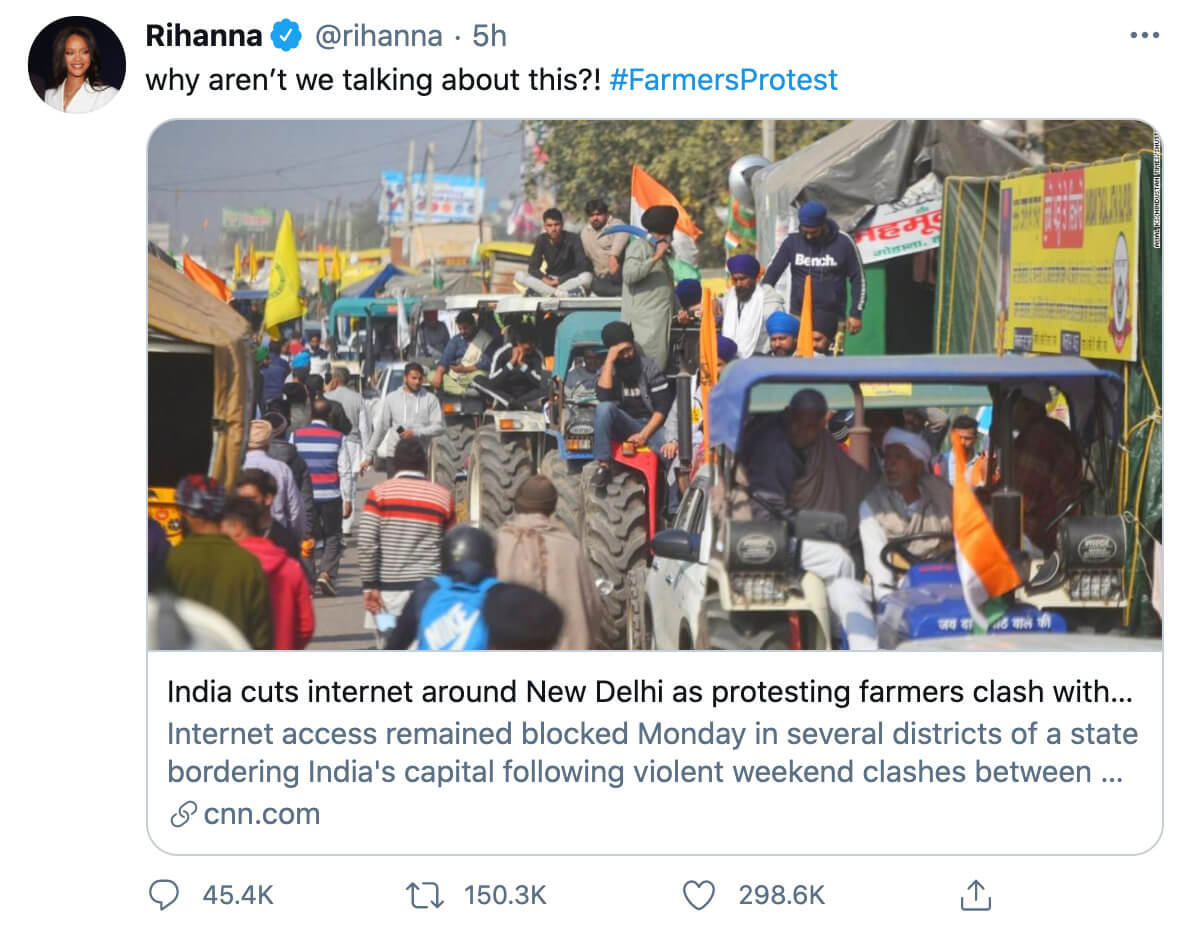Click the retweet arrows icon
Screen dimensions: 1192x926
point(427,895)
